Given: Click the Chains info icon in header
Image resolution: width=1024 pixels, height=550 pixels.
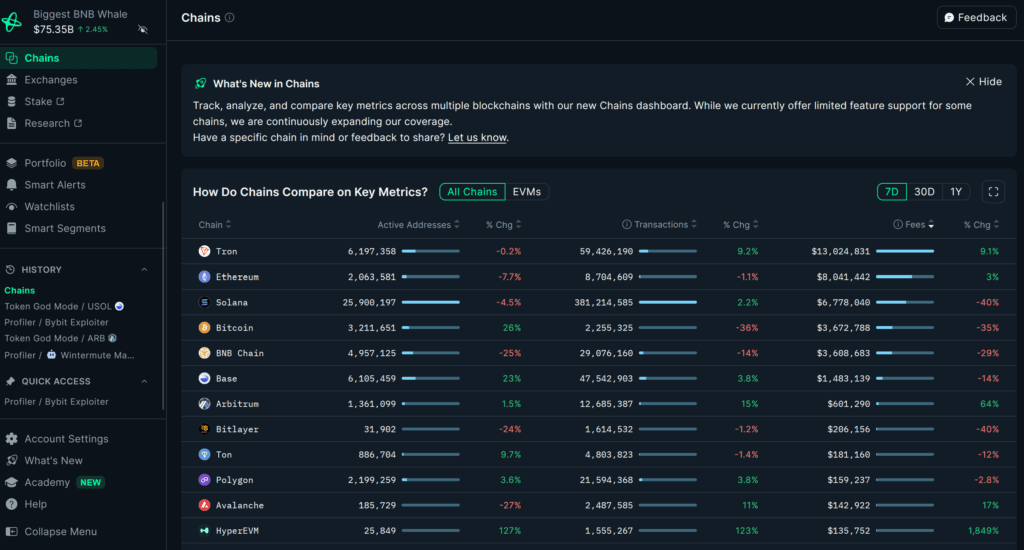Looking at the screenshot, I should [x=230, y=18].
